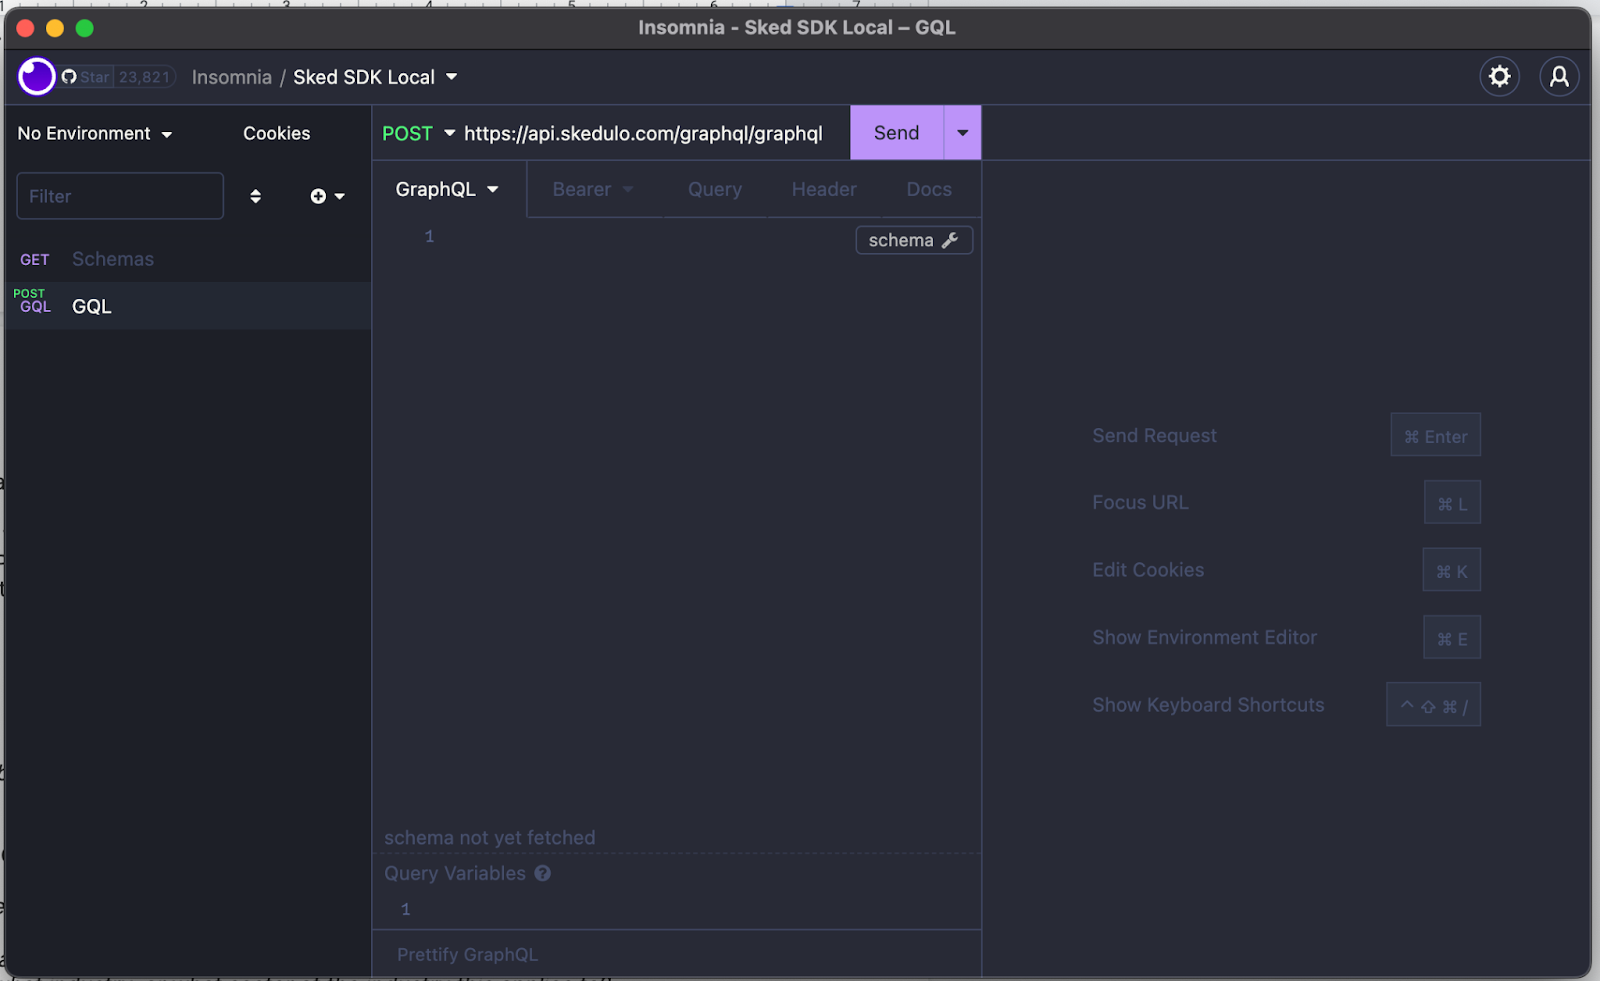
Task: Click the Show Keyboard Shortcuts hint
Action: pos(1208,704)
